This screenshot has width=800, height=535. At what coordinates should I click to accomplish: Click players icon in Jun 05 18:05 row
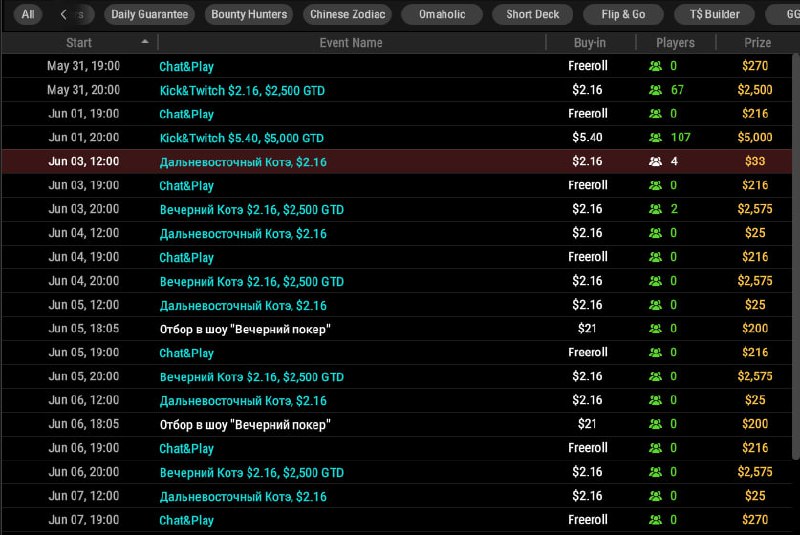tap(655, 329)
